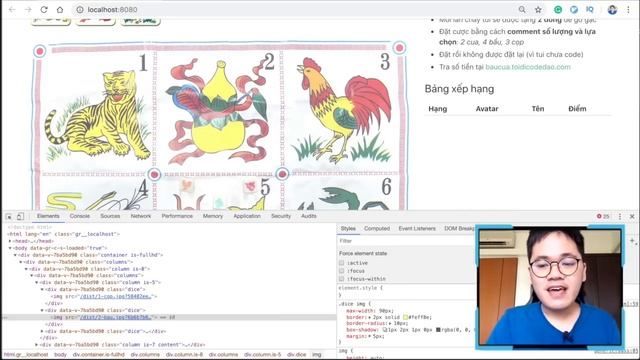
Task: Click the browser home icon
Action: click(x=60, y=9)
